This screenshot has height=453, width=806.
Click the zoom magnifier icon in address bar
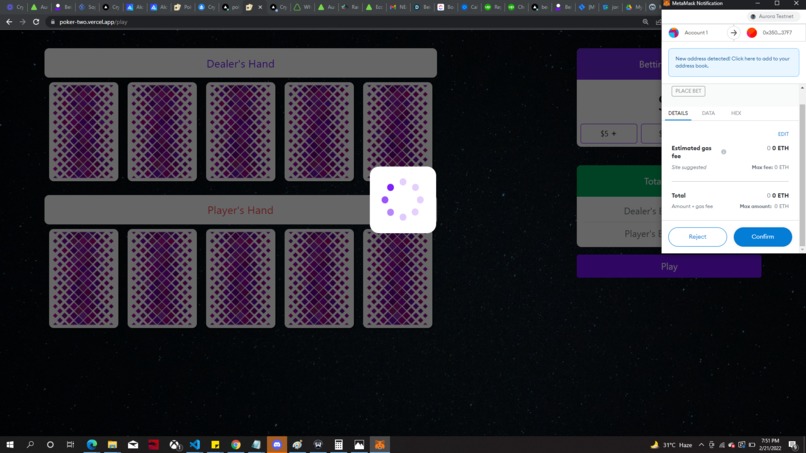[645, 22]
